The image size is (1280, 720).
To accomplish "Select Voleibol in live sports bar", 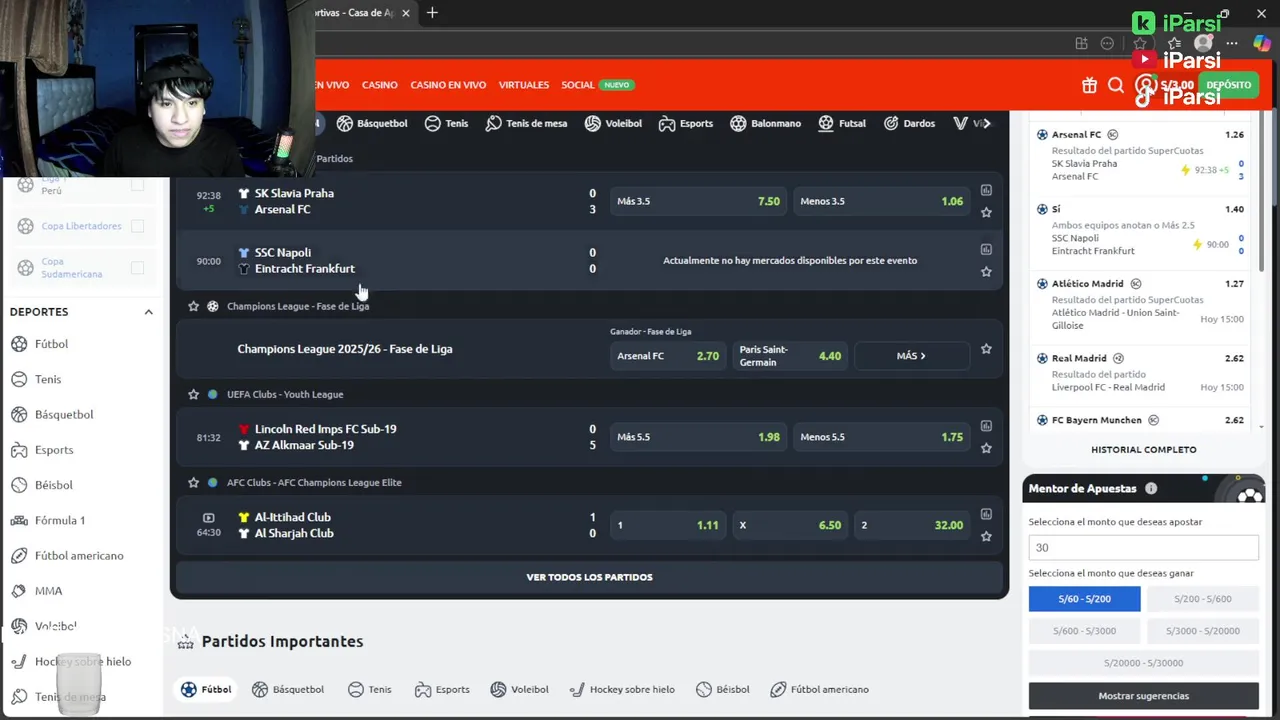I will tap(613, 123).
